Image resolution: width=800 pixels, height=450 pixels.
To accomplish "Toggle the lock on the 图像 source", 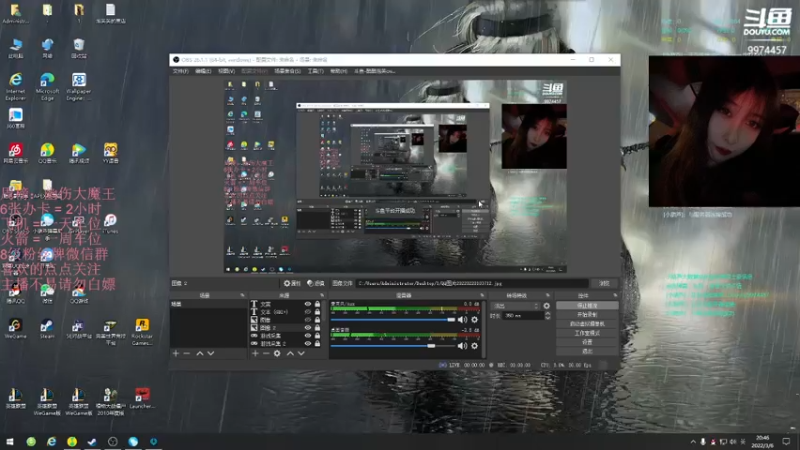I will tap(317, 320).
